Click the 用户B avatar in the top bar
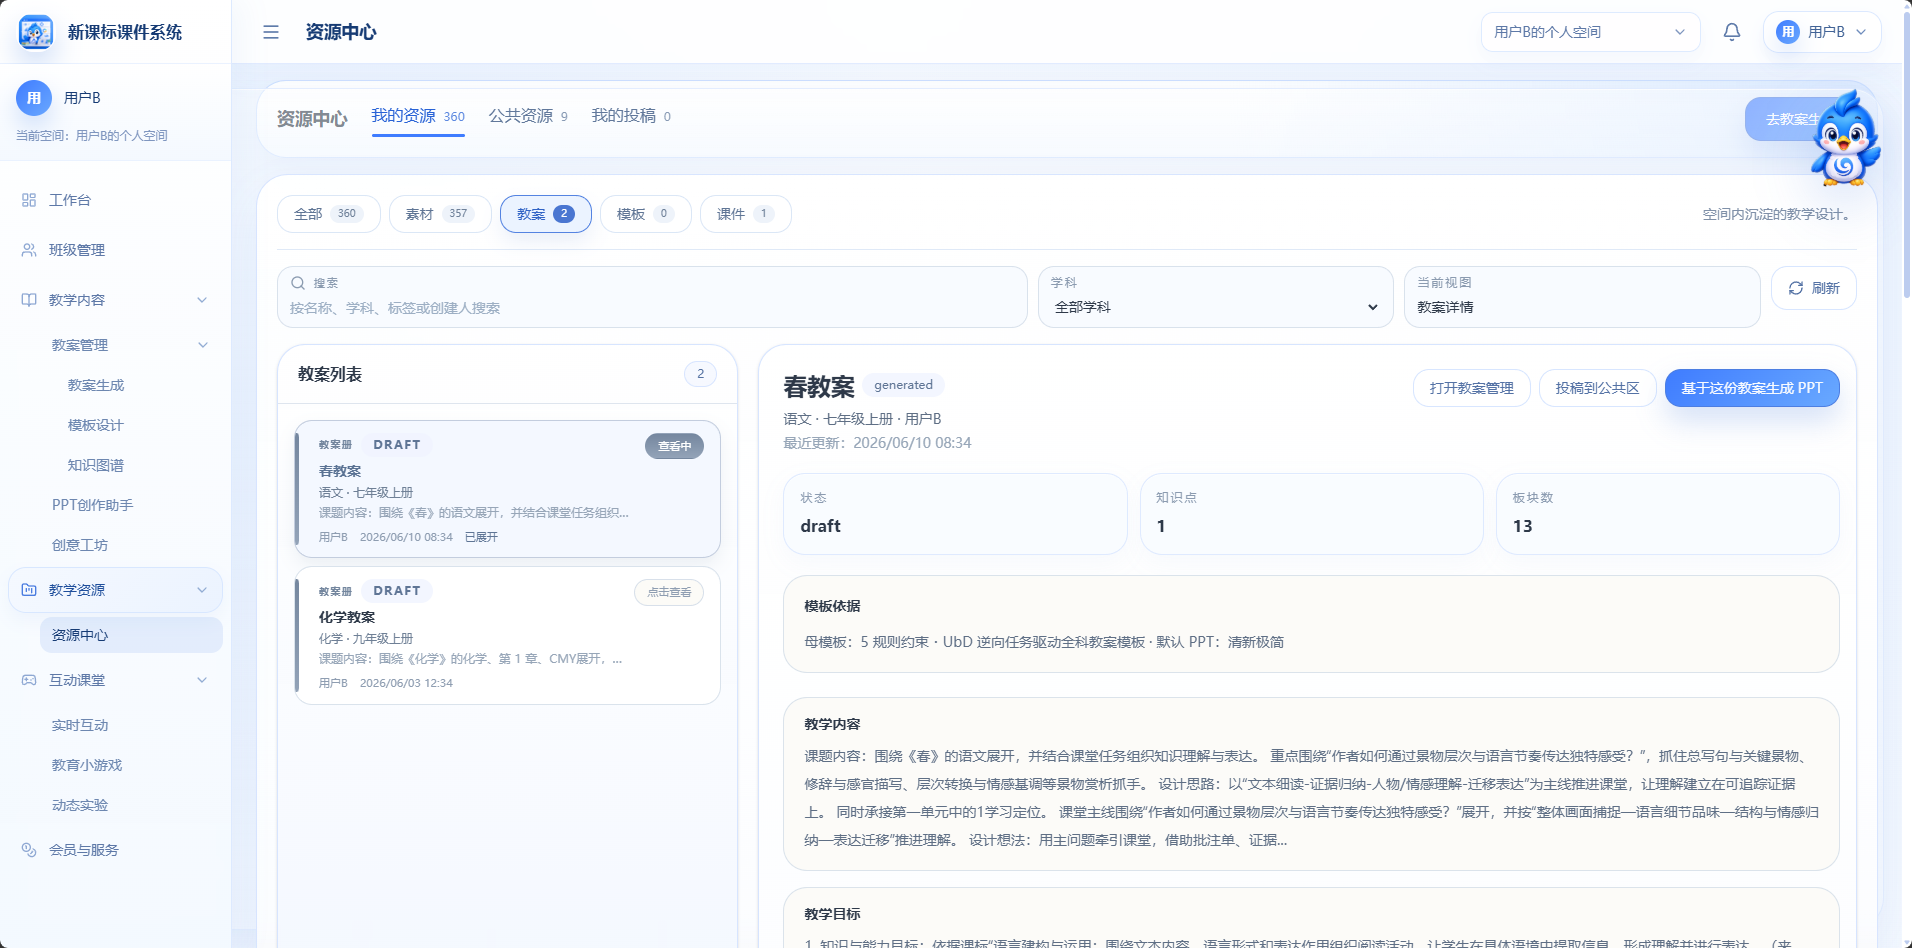 coord(1787,32)
